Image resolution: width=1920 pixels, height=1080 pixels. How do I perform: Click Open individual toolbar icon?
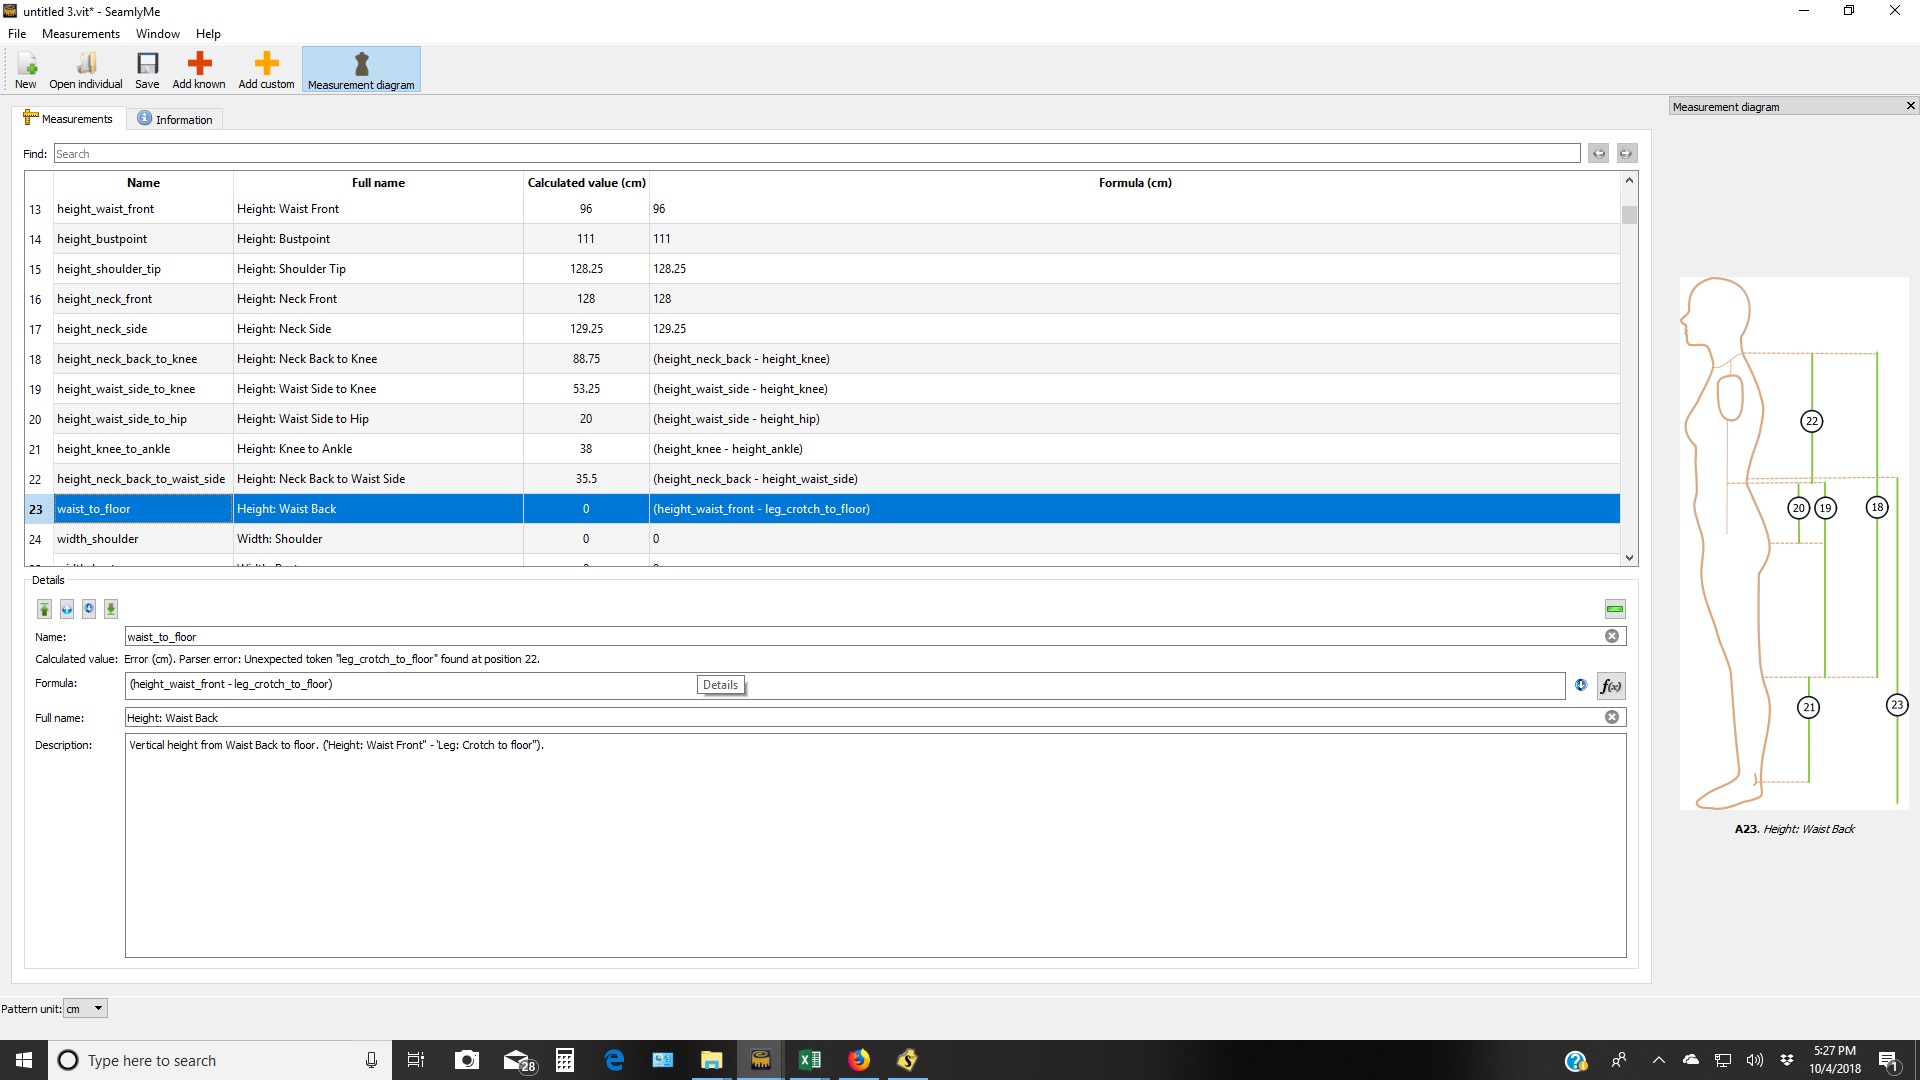tap(86, 70)
